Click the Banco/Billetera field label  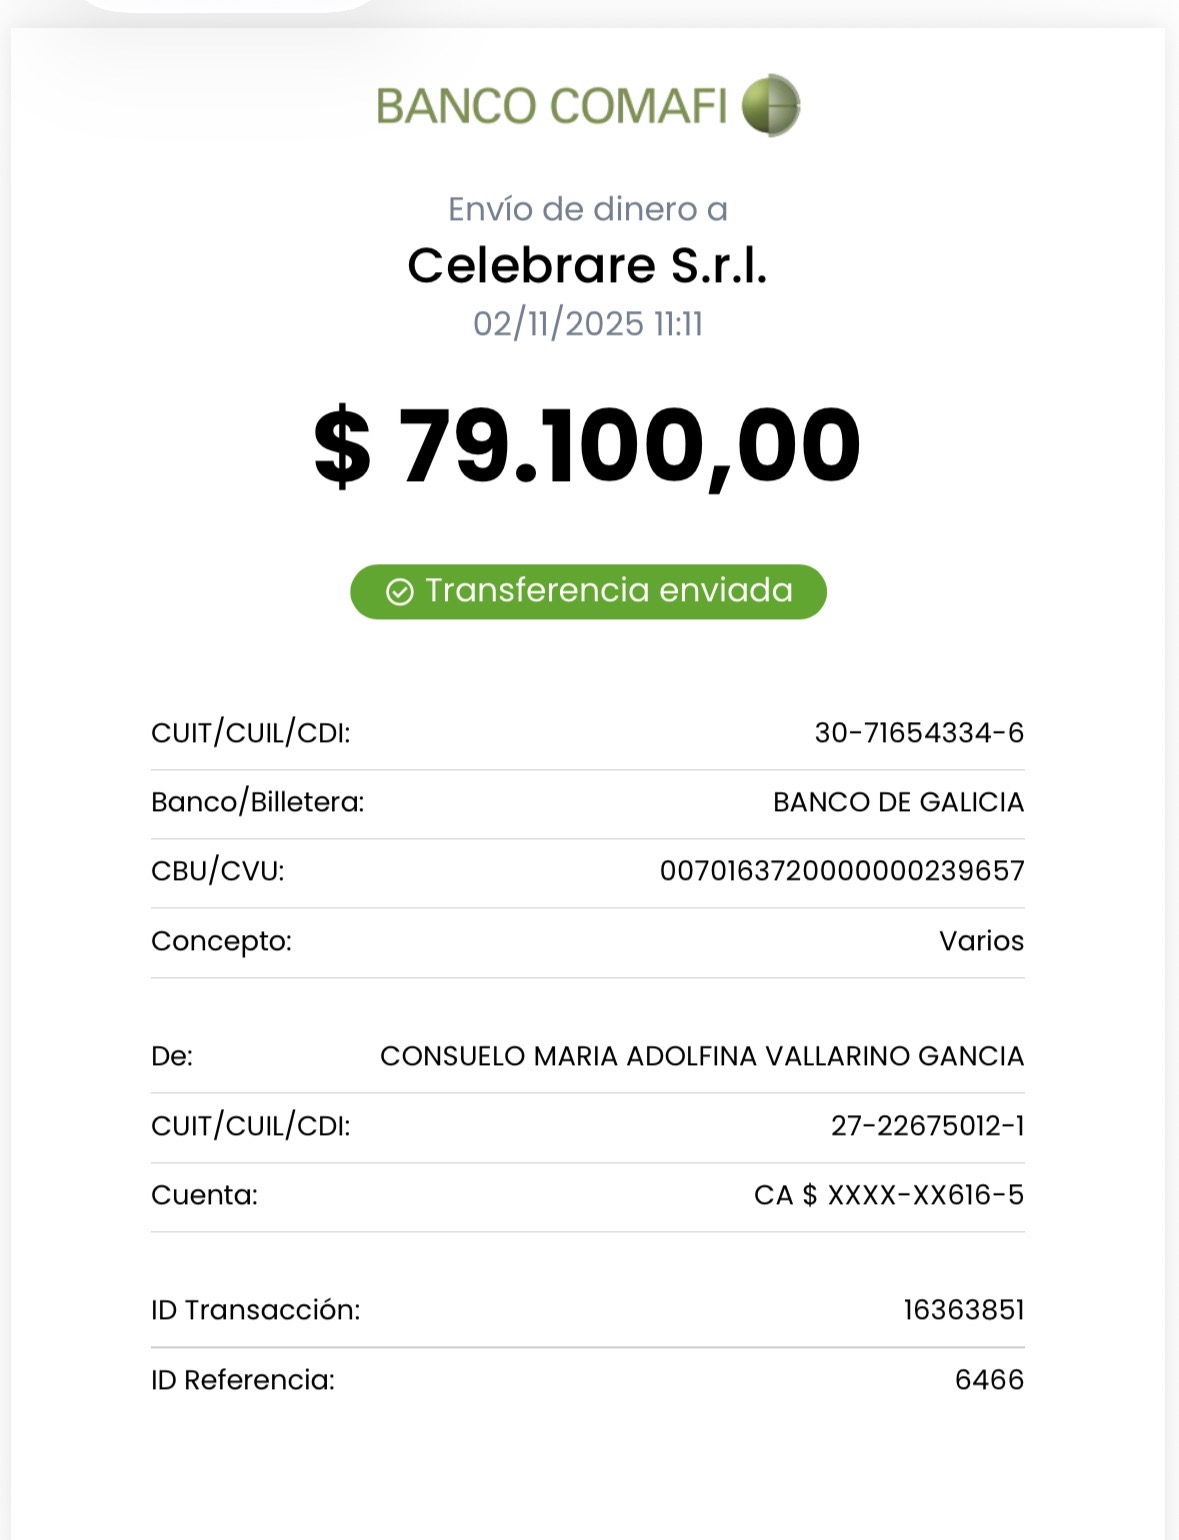(258, 802)
